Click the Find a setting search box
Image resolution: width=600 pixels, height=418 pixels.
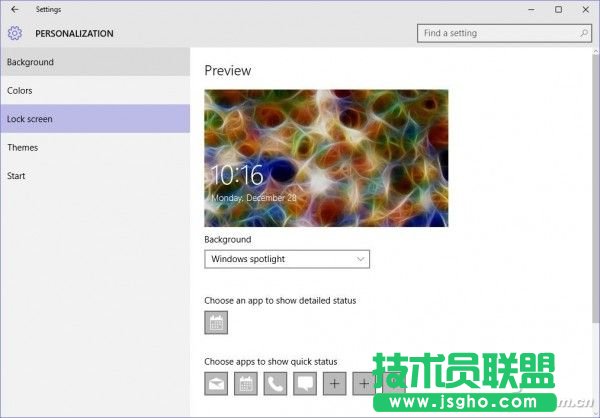pyautogui.click(x=501, y=33)
